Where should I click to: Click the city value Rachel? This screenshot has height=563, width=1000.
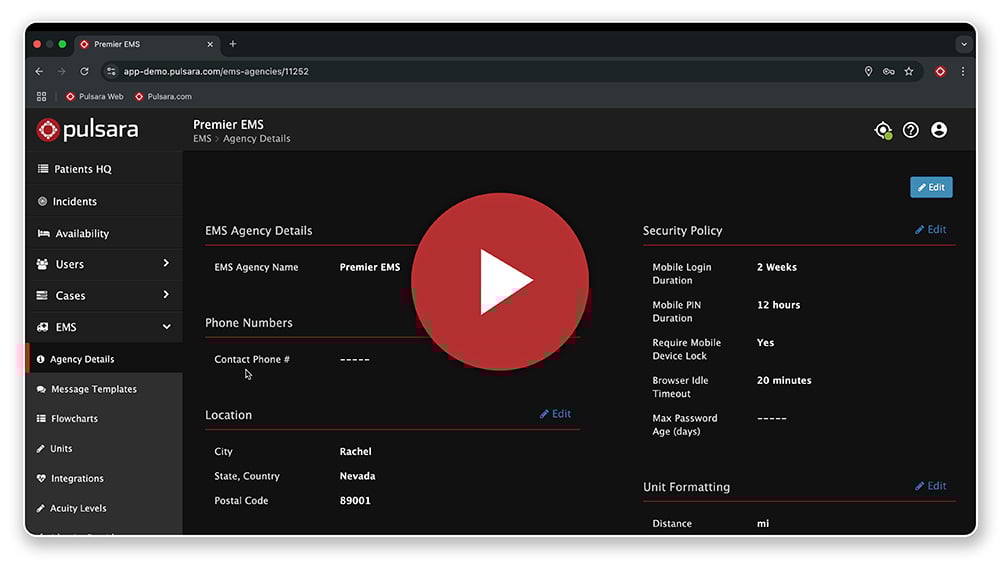pyautogui.click(x=355, y=451)
